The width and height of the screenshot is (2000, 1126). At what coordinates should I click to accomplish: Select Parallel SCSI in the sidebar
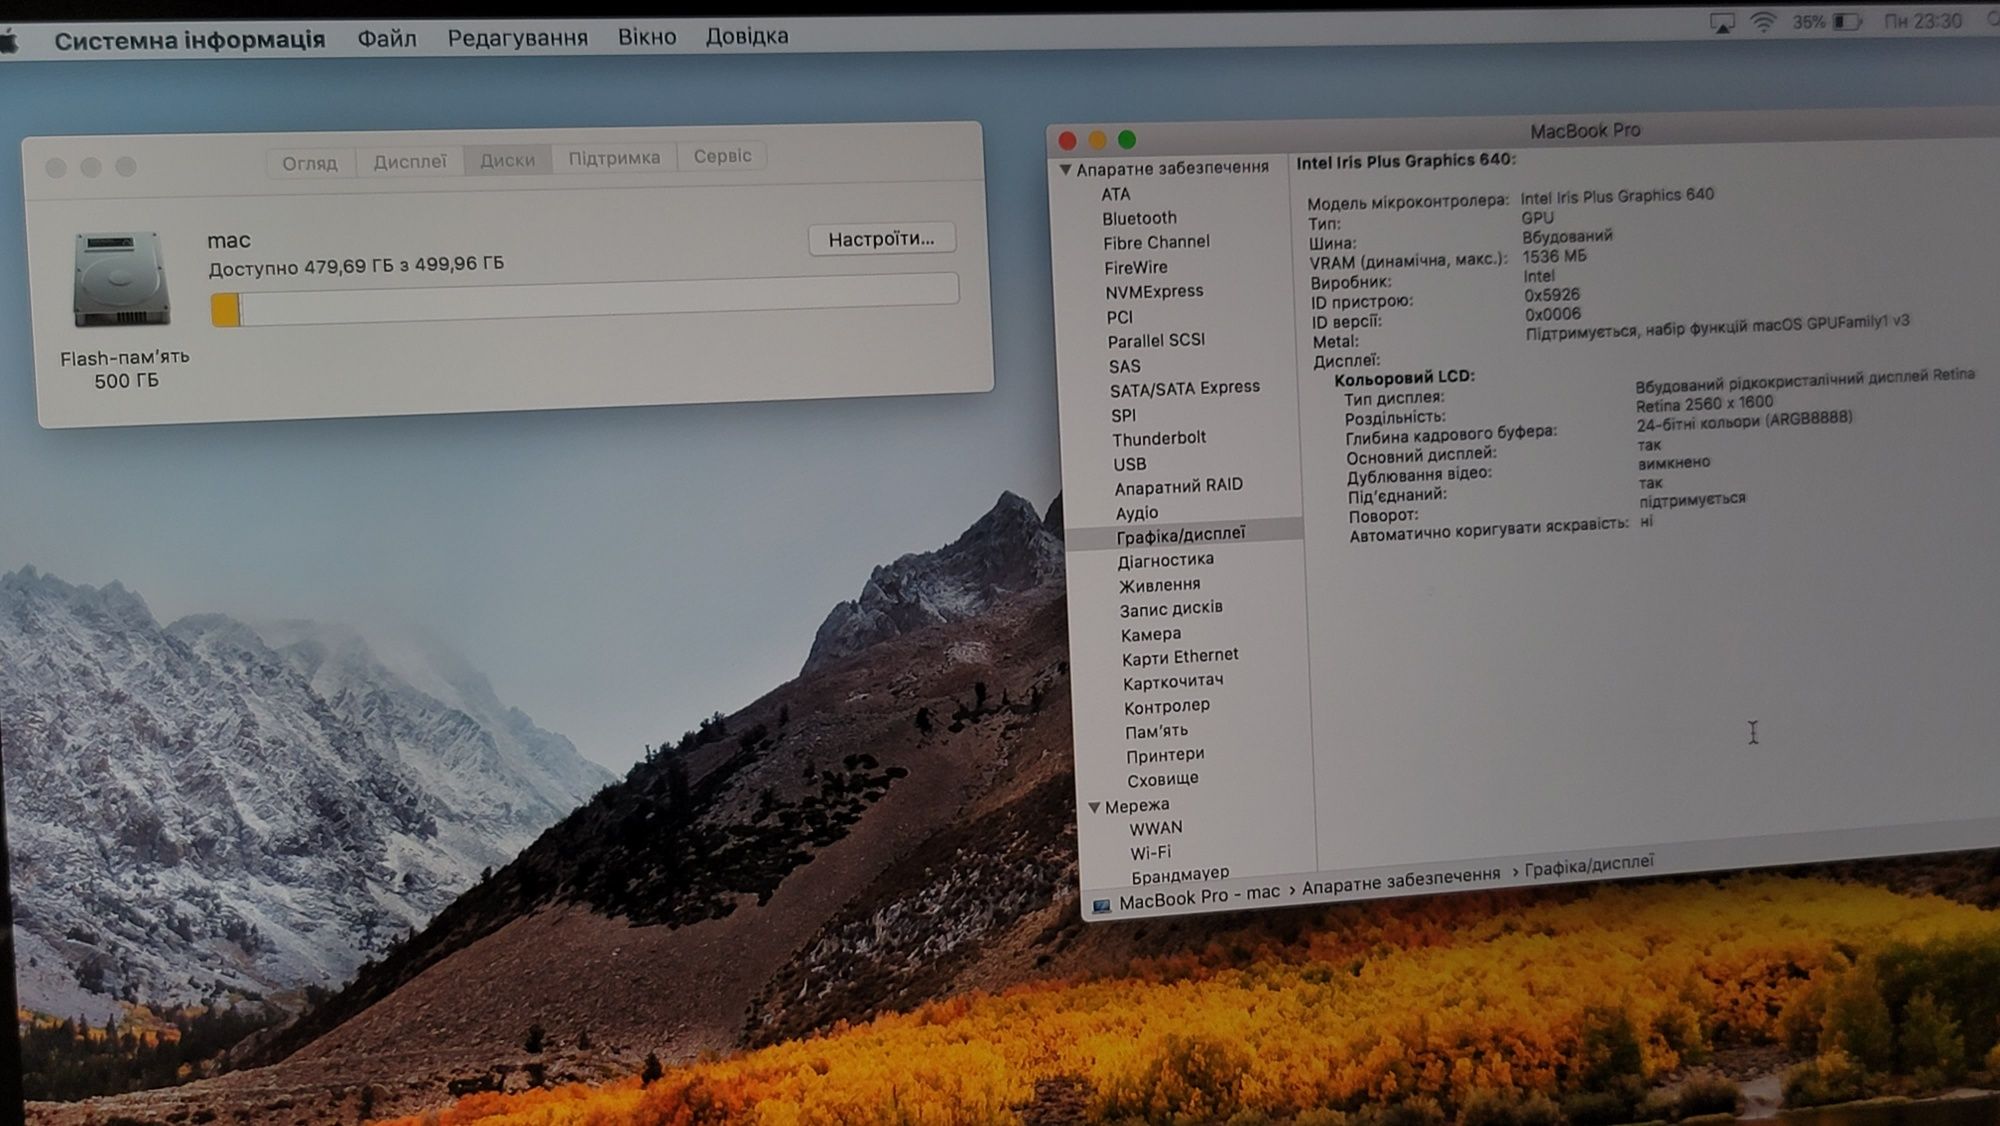click(x=1156, y=341)
